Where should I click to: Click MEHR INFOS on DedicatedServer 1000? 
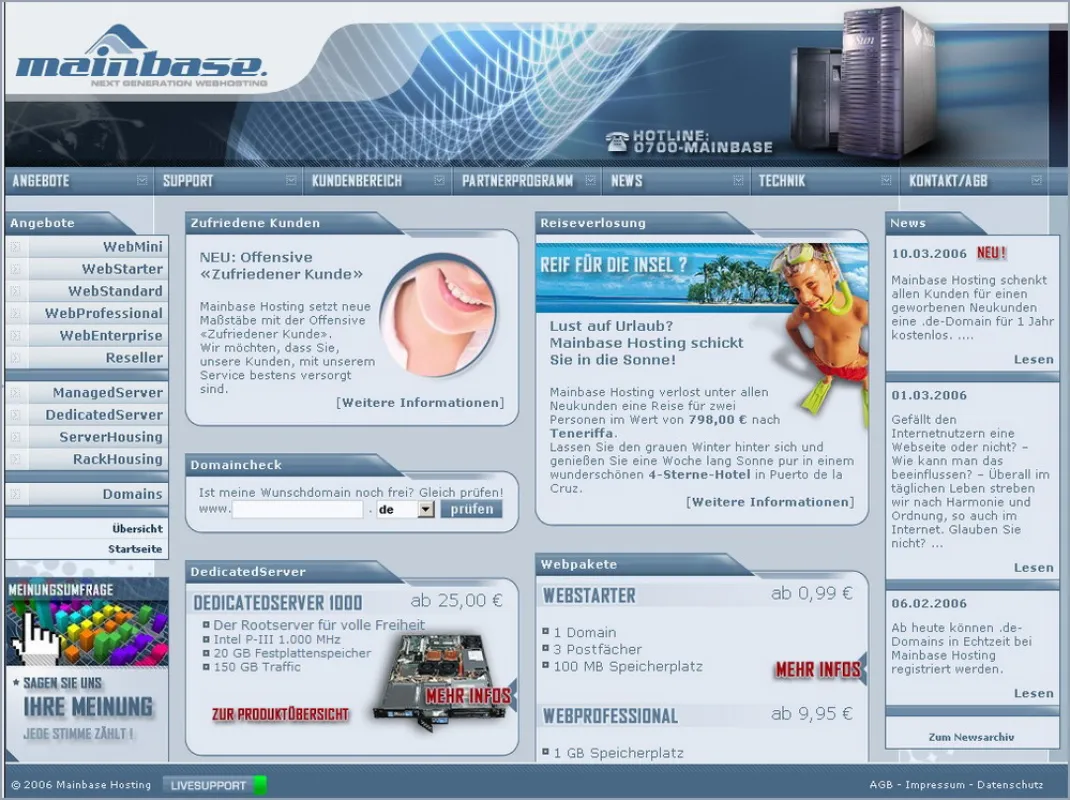469,696
